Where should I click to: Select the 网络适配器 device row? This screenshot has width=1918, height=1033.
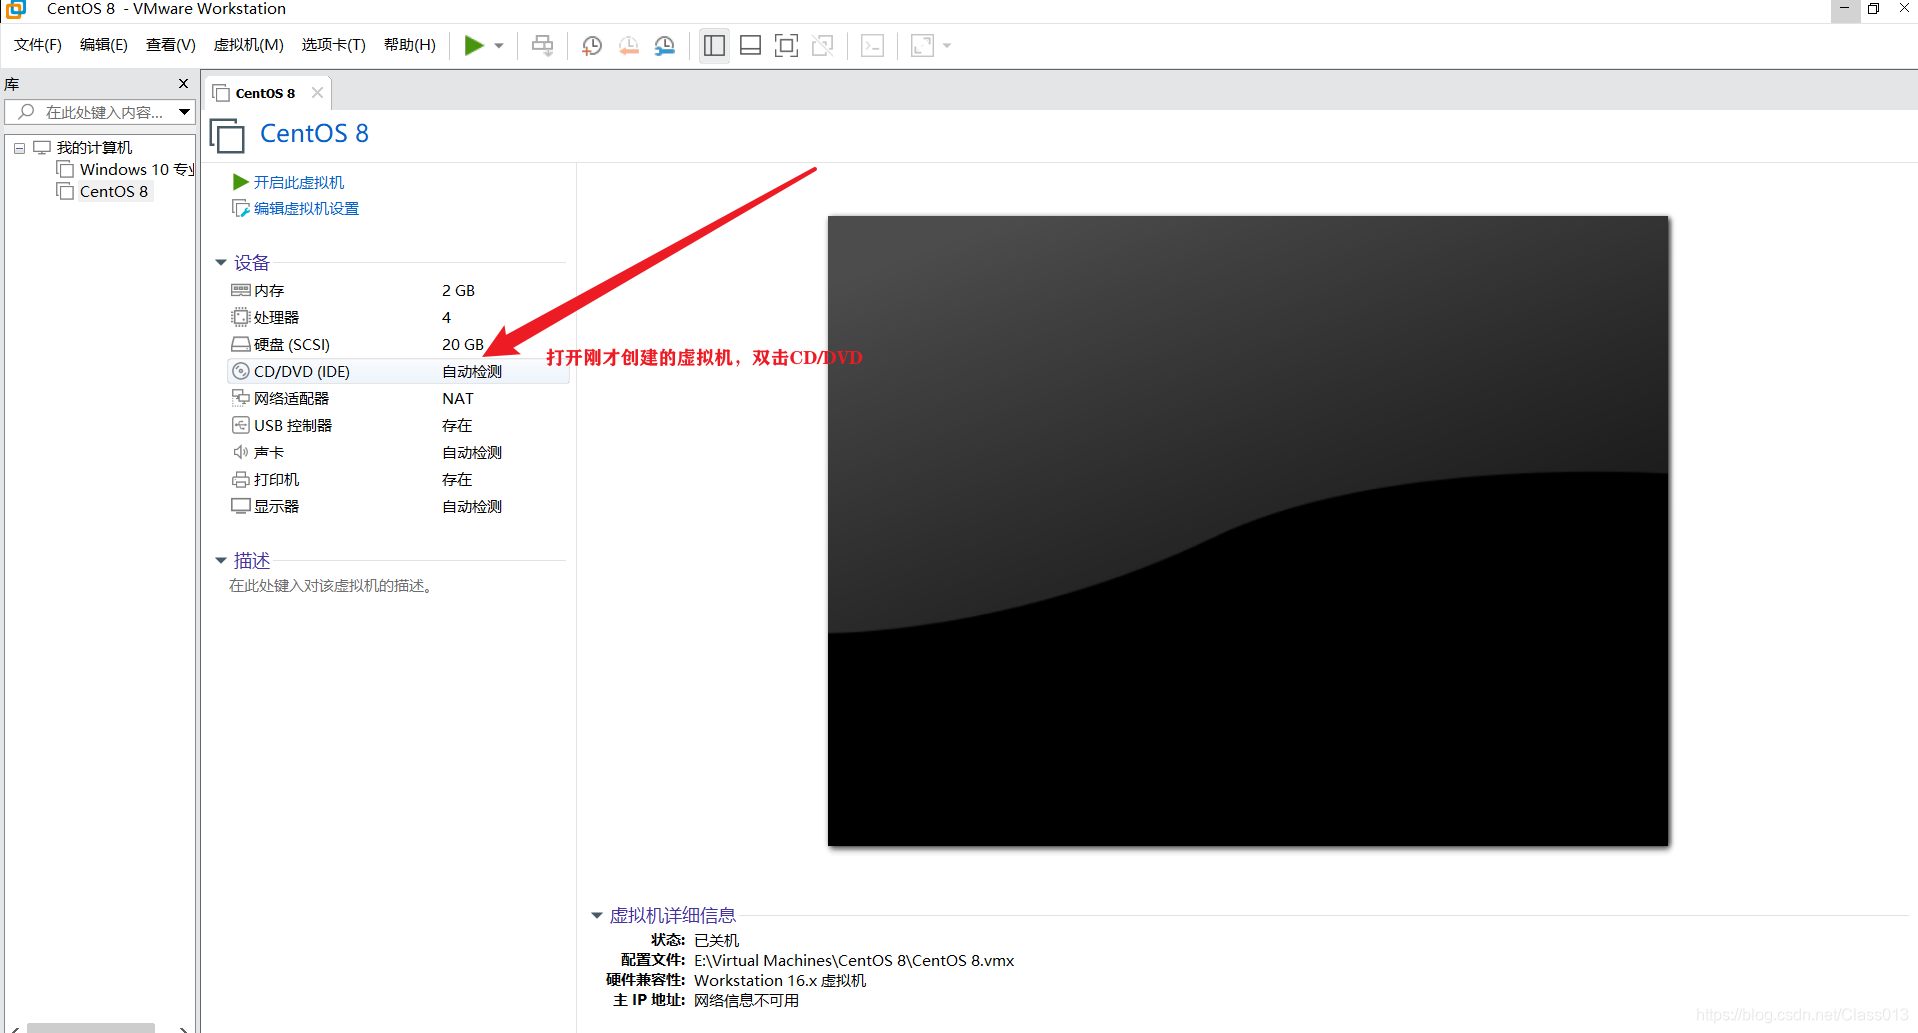[x=399, y=398]
